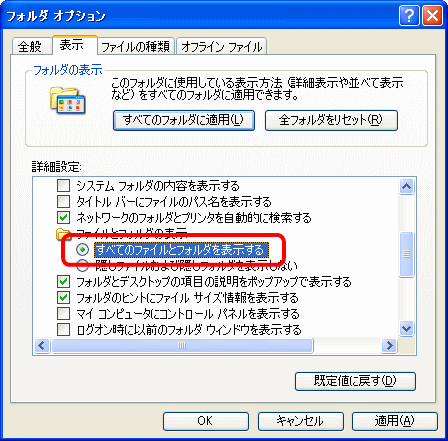Click the down arrow of the vertical scrollbar

(406, 329)
